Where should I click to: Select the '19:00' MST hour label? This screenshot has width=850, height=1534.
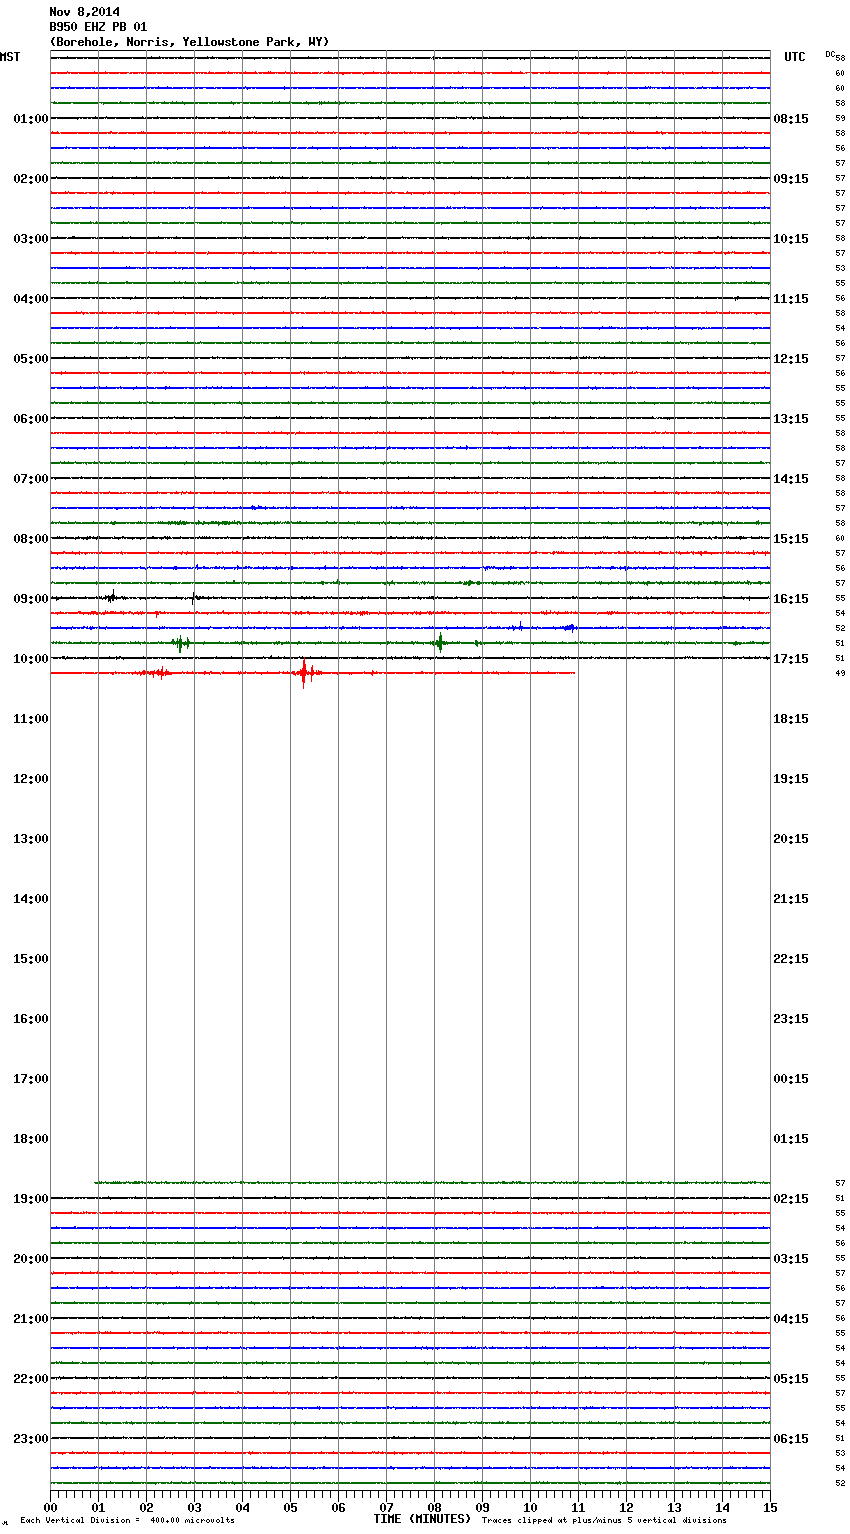coord(31,1199)
